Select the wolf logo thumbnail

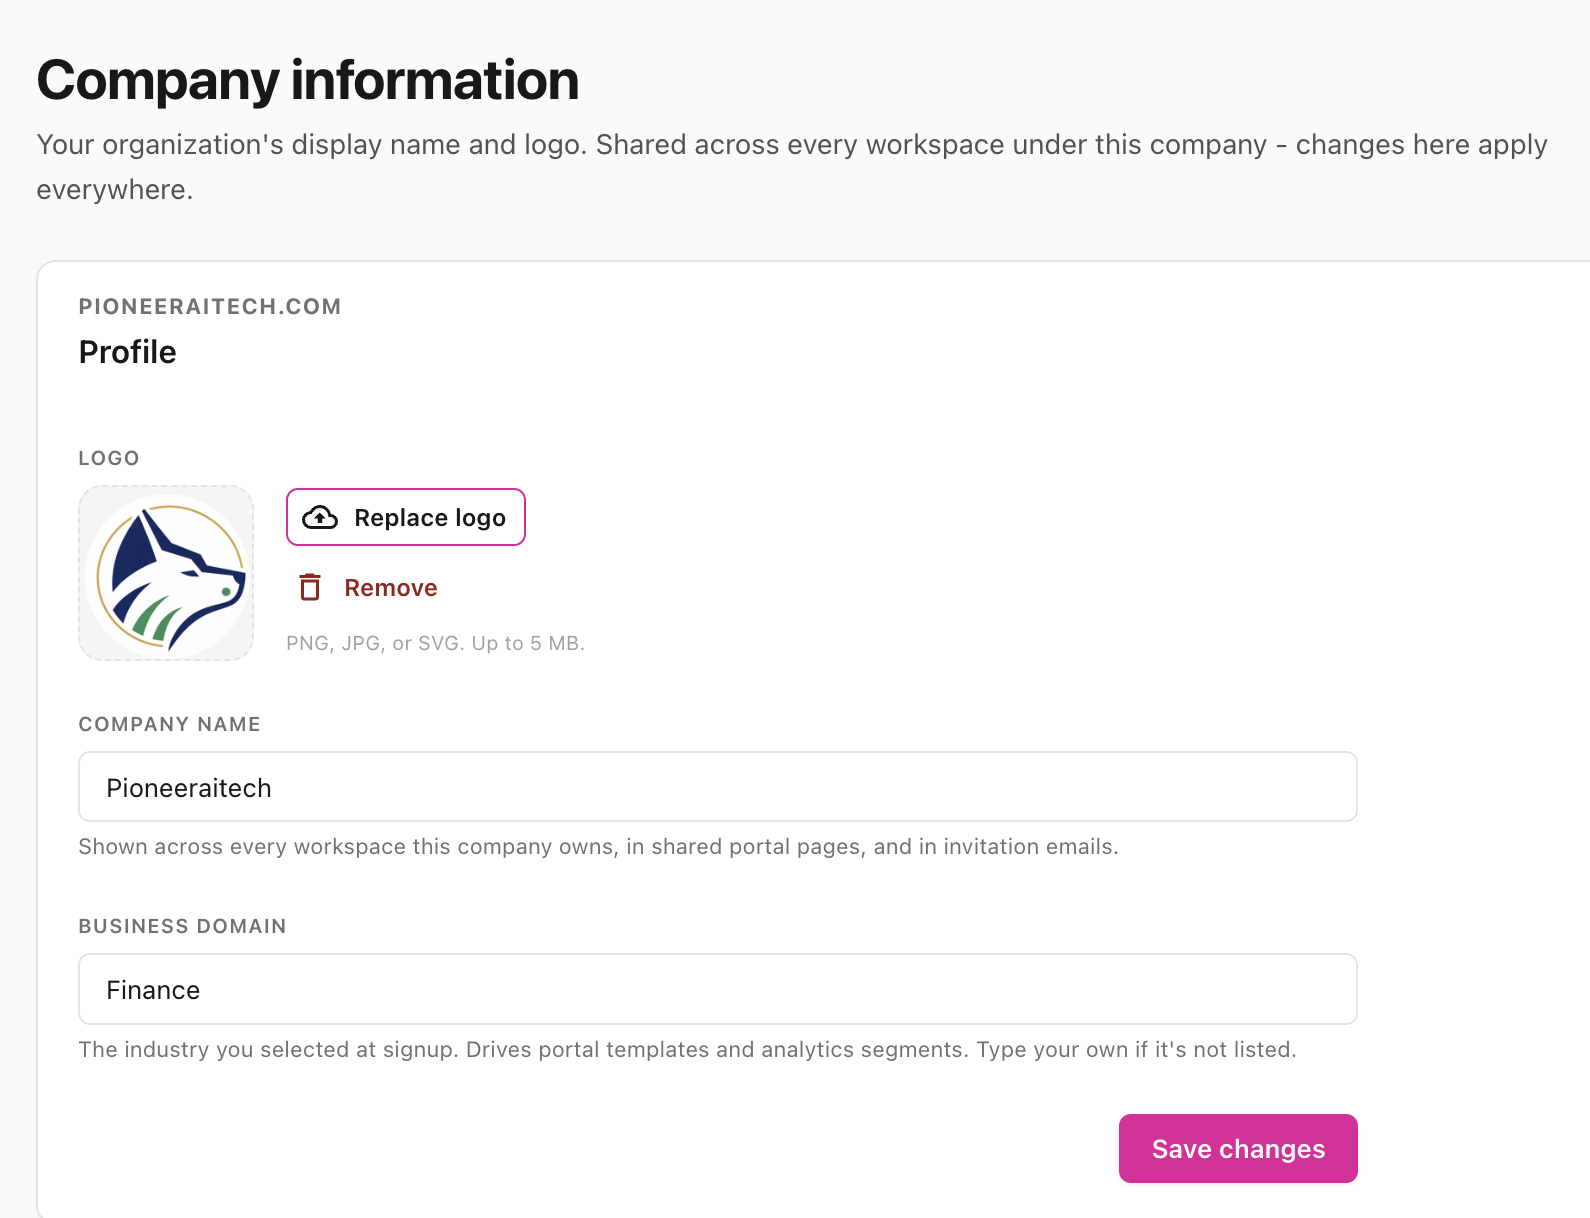(x=166, y=573)
